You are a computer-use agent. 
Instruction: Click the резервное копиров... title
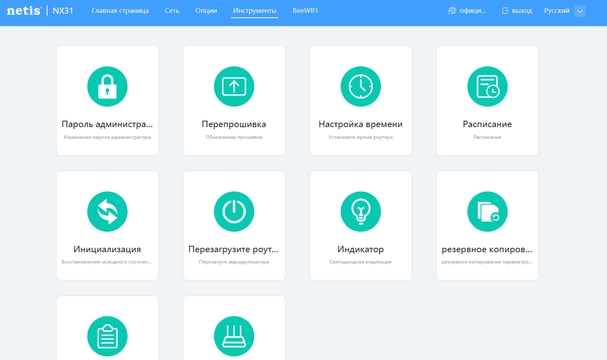487,249
